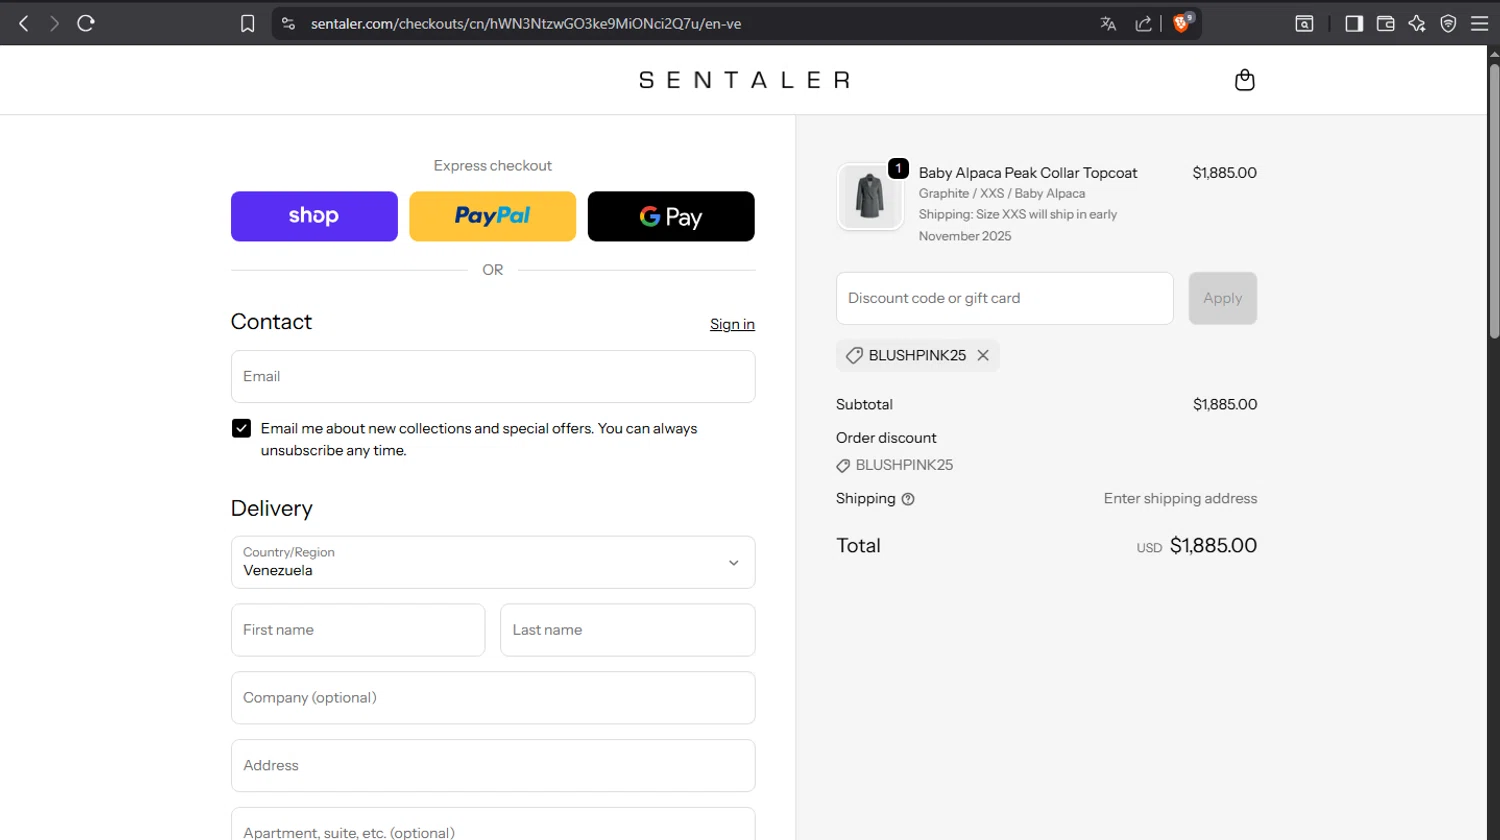The height and width of the screenshot is (840, 1500).
Task: Focus the Last name field
Action: tap(628, 630)
